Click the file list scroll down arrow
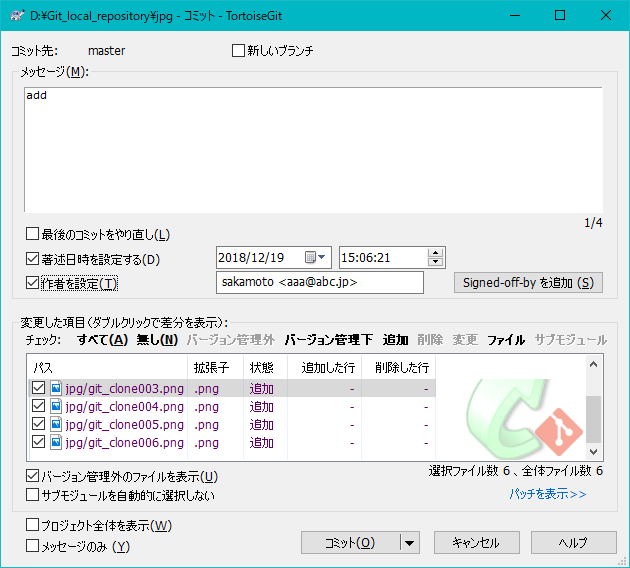This screenshot has height=568, width=630. [x=593, y=452]
